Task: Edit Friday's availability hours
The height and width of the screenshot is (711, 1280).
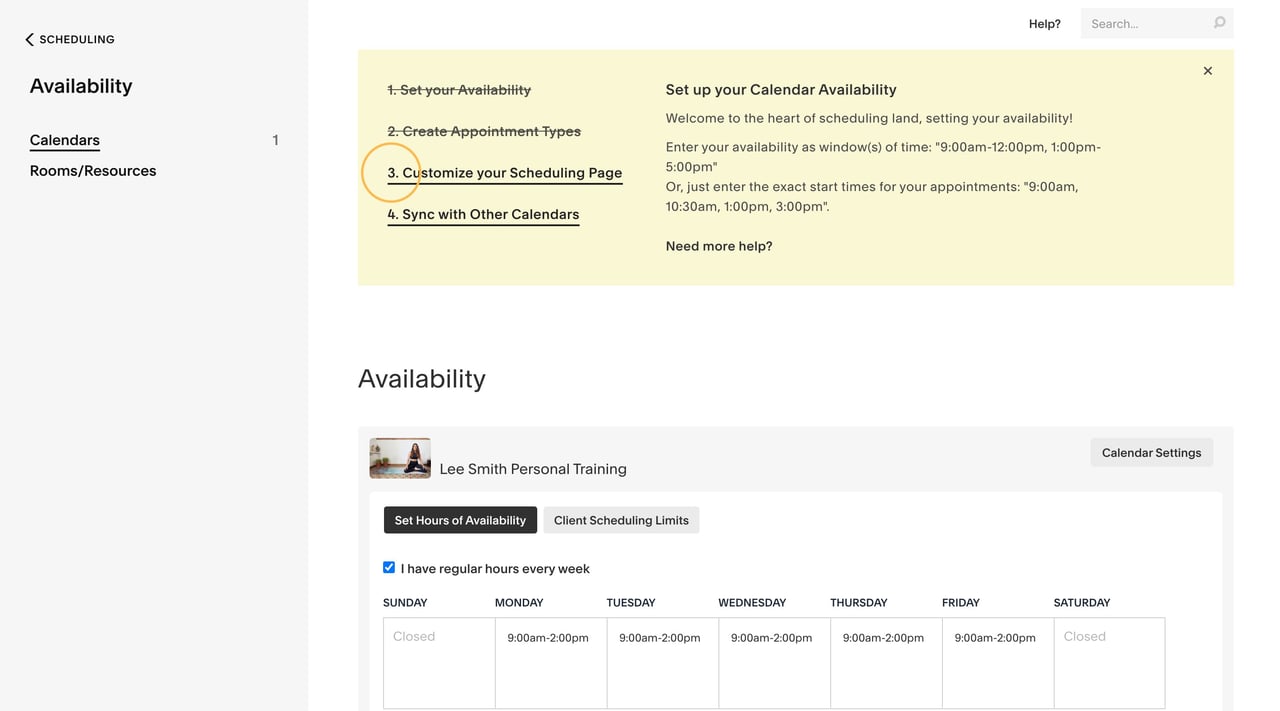Action: [x=996, y=637]
